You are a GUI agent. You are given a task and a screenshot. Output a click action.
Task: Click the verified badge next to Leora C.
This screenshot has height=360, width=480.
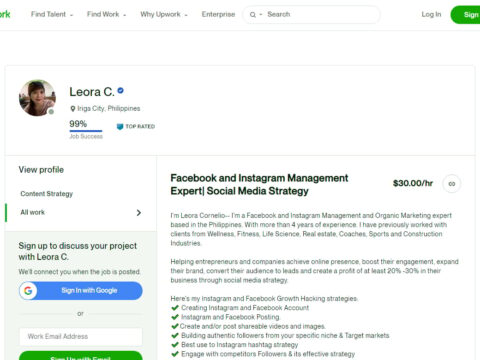tap(121, 90)
